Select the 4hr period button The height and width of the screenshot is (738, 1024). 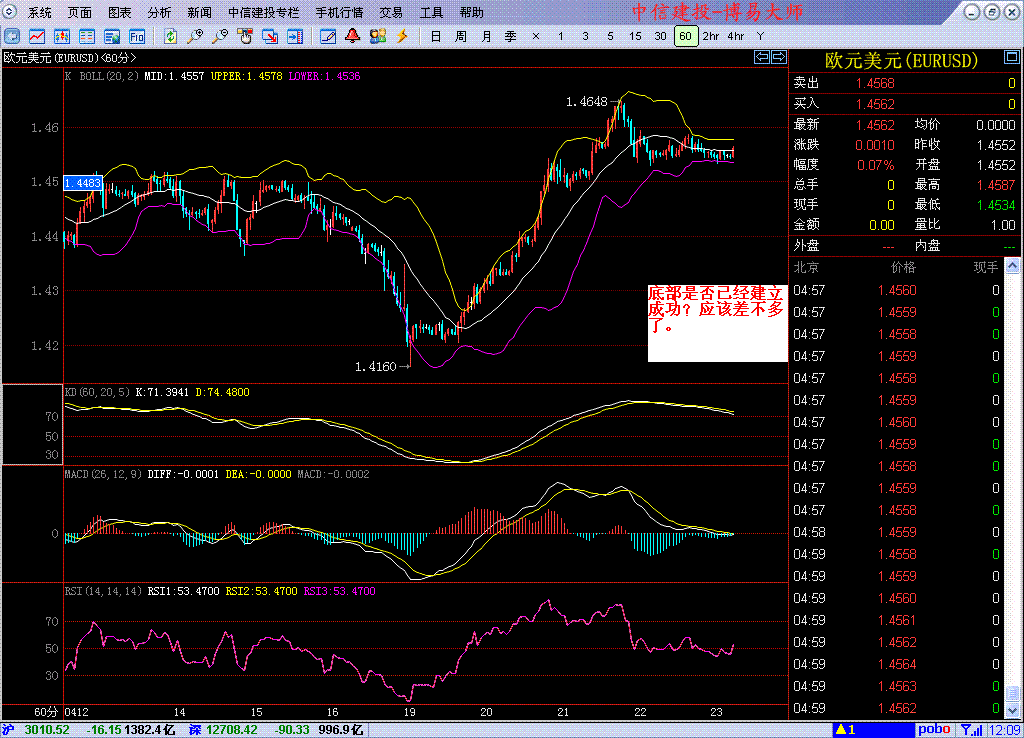click(735, 37)
